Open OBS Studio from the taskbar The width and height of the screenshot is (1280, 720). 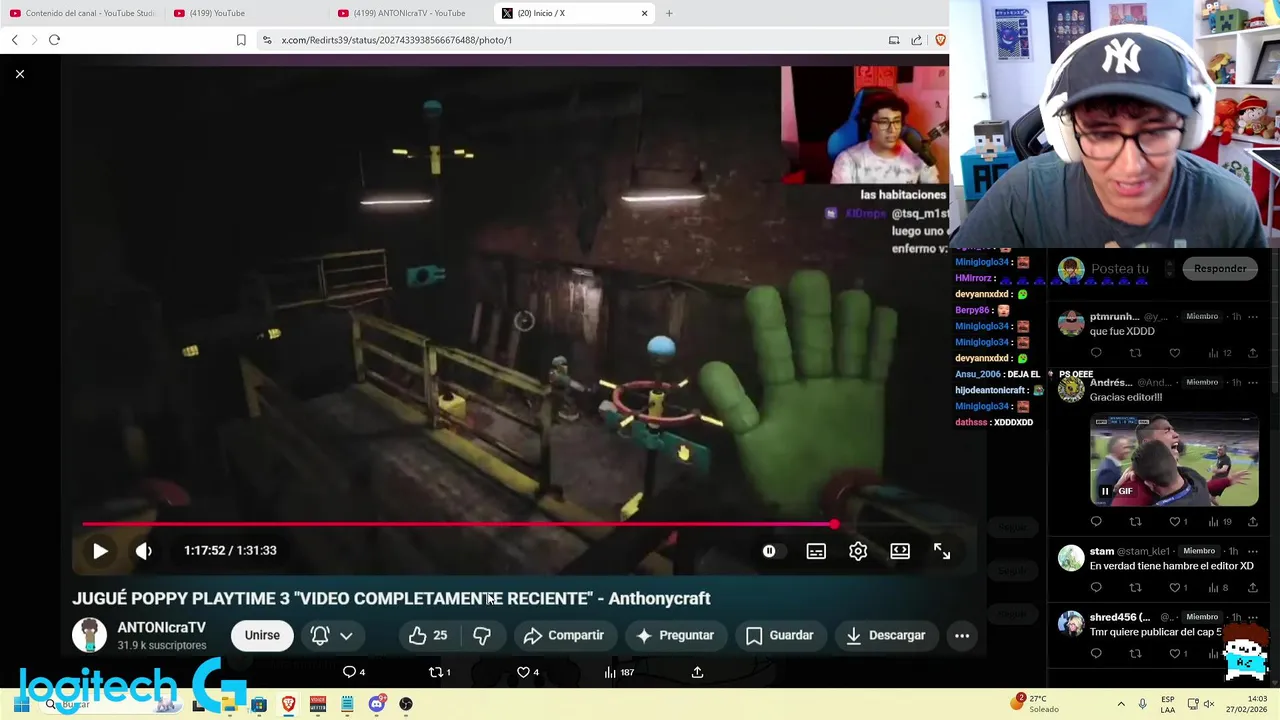point(405,704)
